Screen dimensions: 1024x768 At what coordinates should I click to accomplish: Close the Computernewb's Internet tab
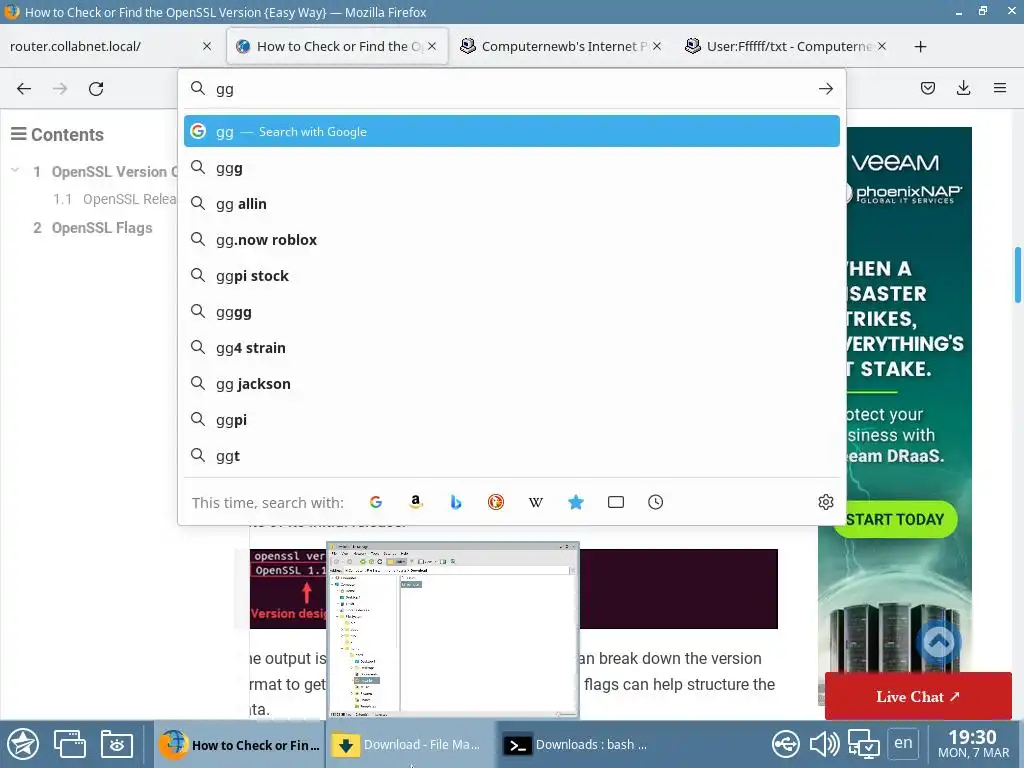click(x=657, y=46)
